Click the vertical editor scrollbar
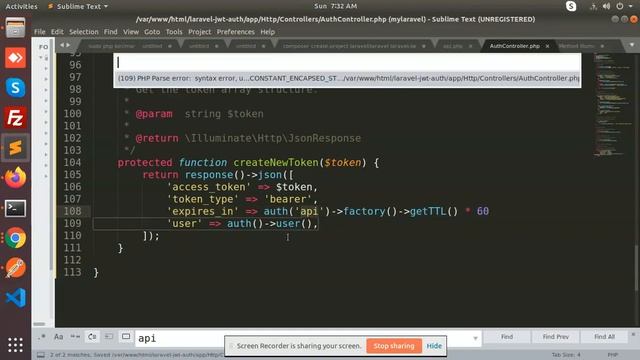This screenshot has width=640, height=360. coord(637,267)
